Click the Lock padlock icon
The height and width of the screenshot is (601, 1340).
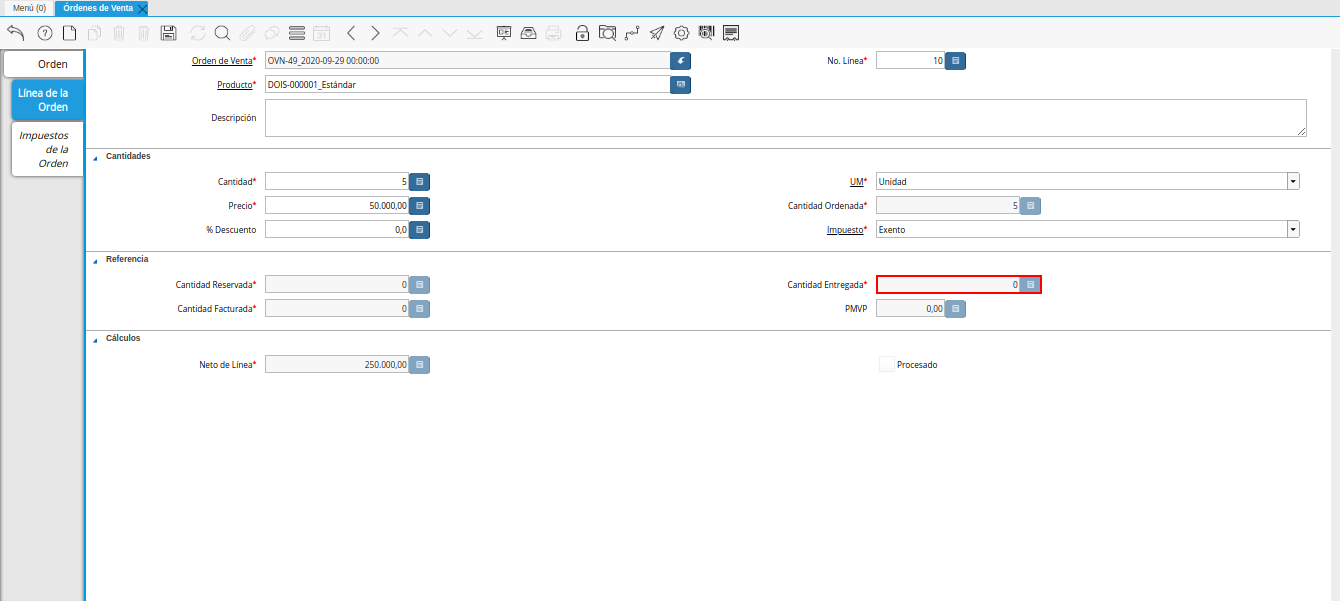(583, 33)
